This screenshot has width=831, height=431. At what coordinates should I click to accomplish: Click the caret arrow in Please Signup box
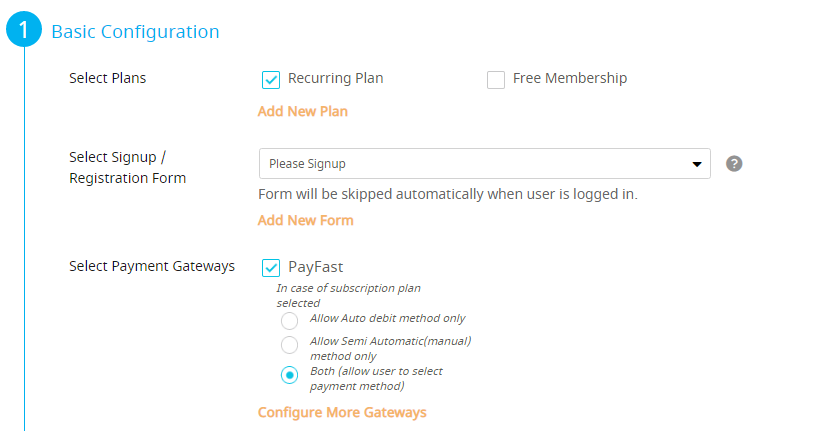tap(697, 164)
